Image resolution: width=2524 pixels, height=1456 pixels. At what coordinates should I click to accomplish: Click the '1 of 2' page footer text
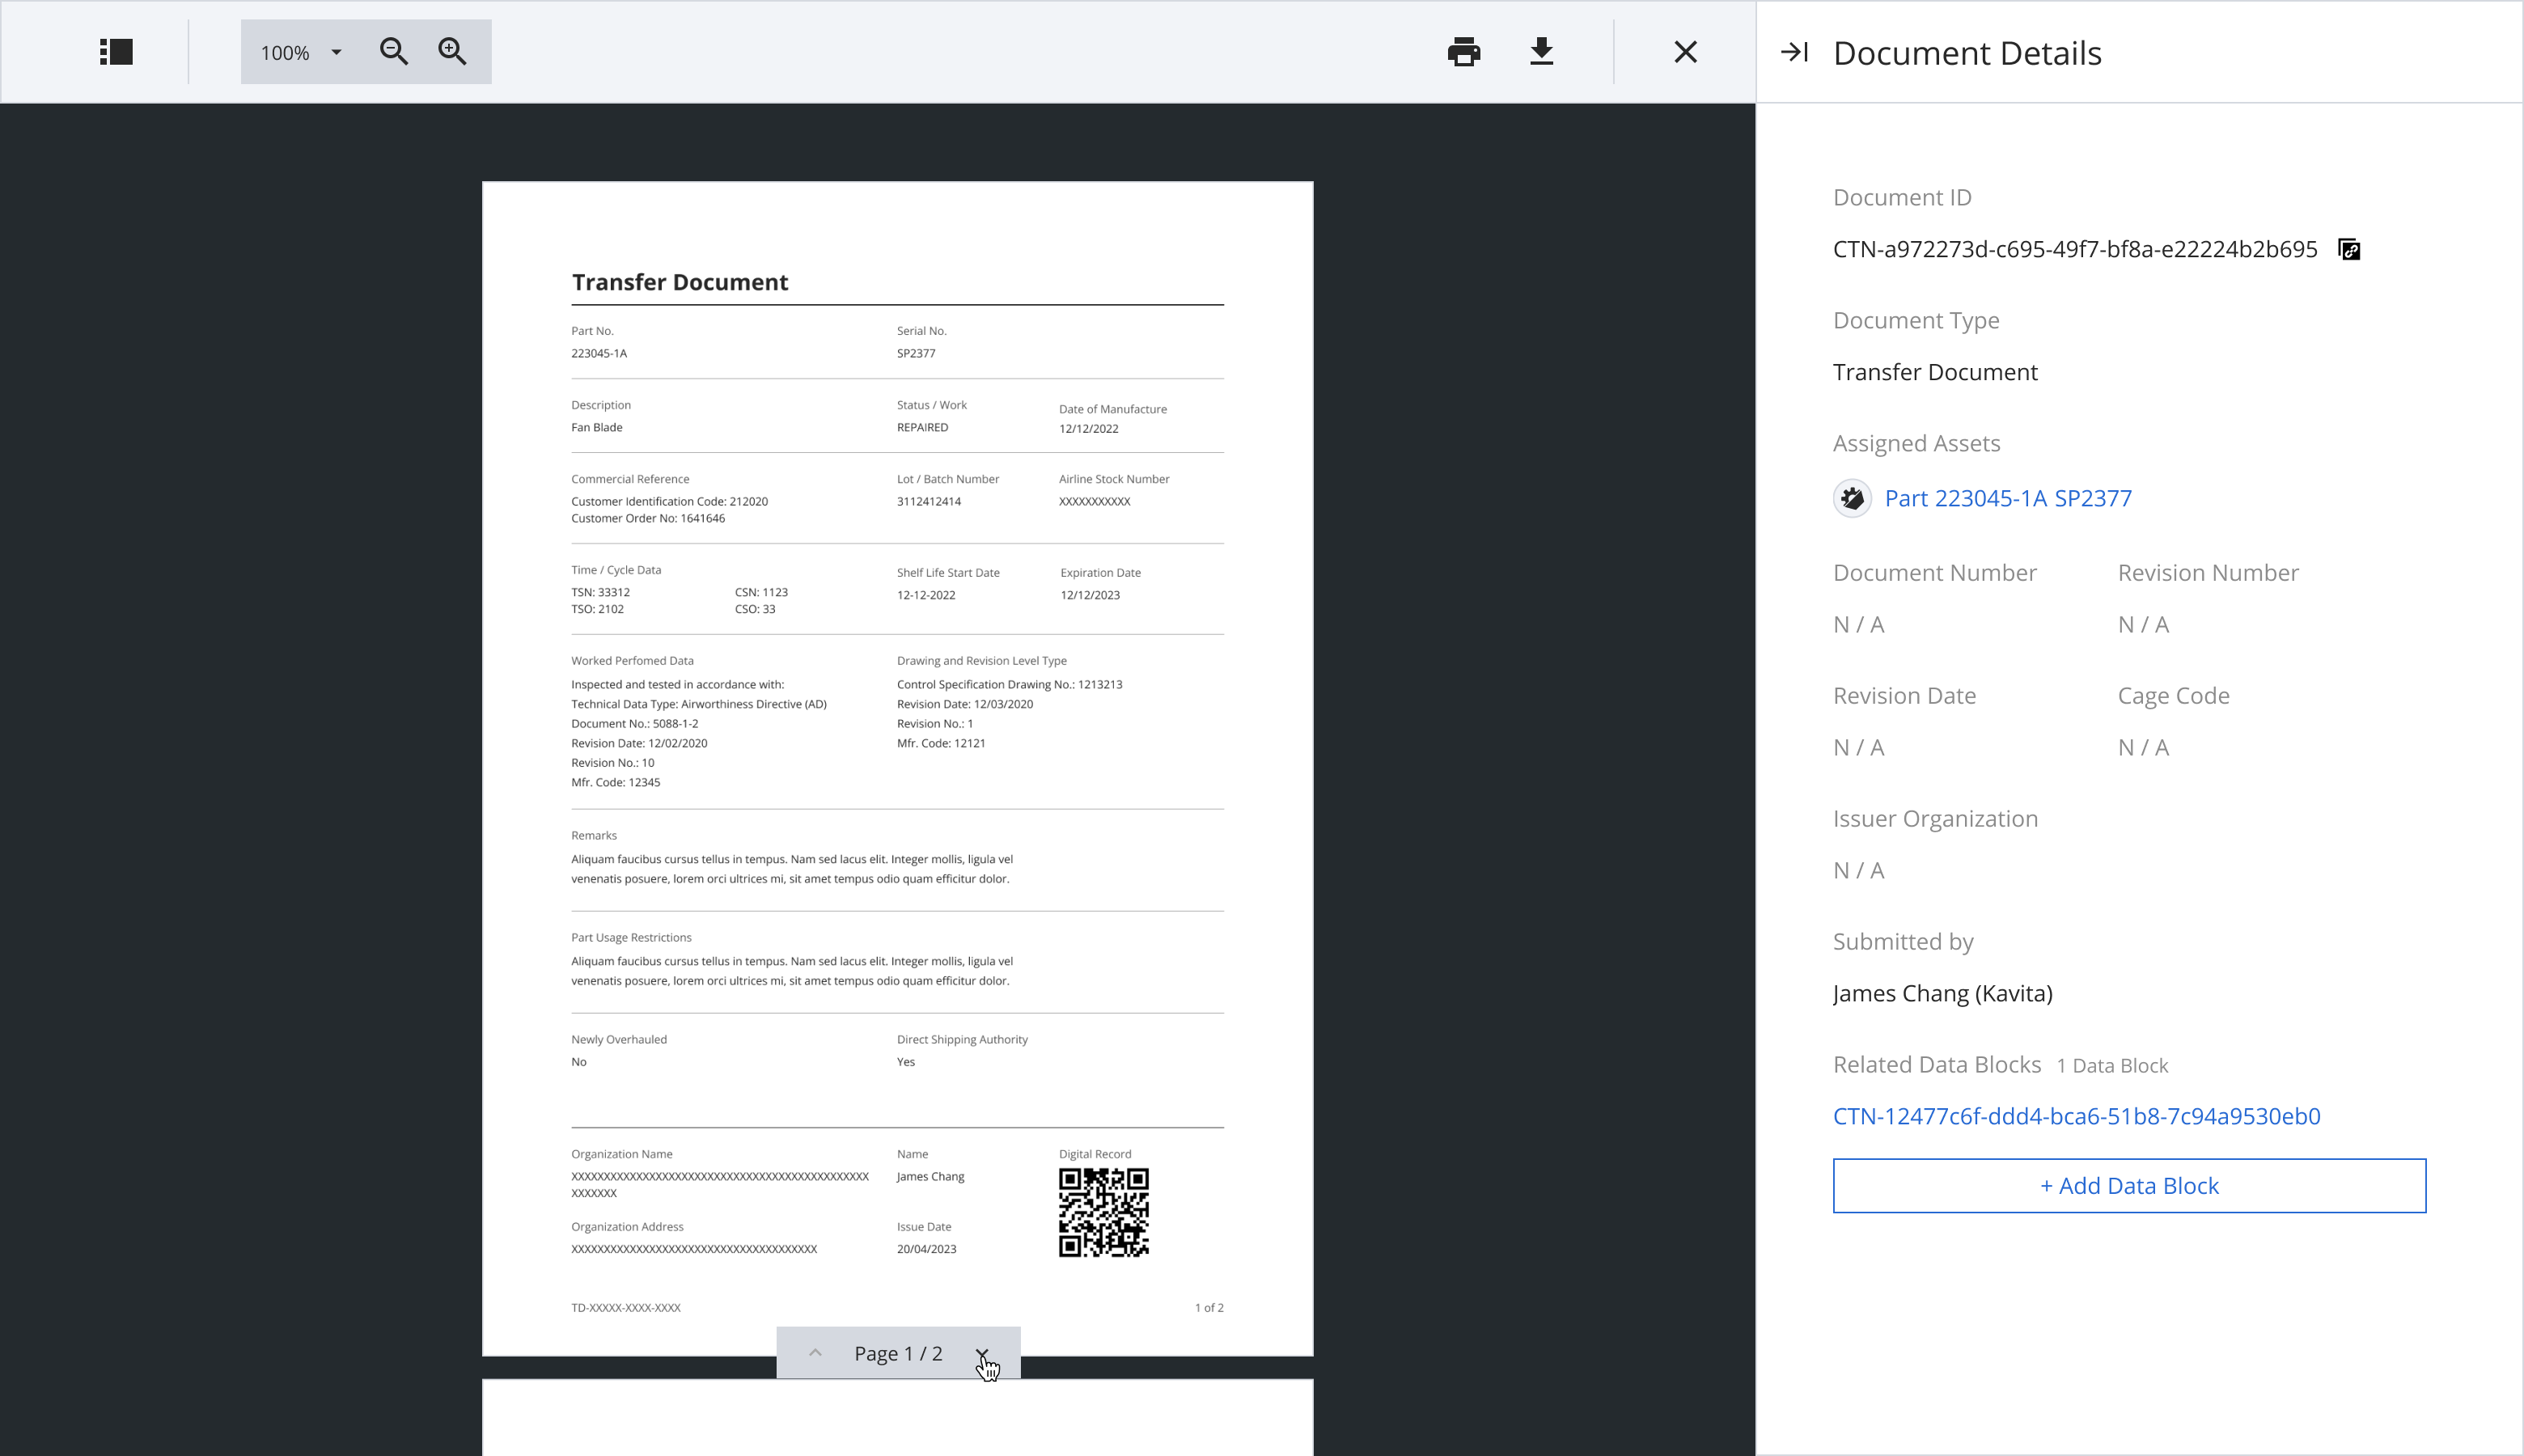coord(1209,1308)
